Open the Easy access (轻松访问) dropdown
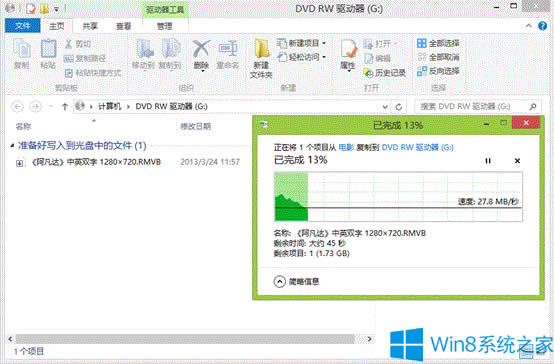 coord(301,57)
